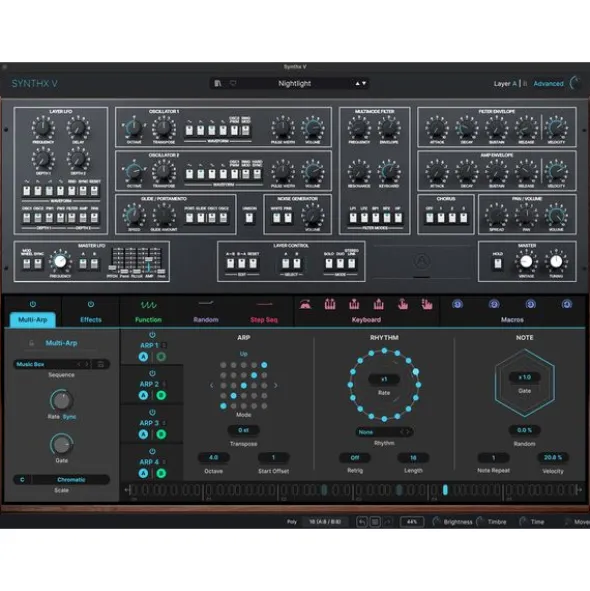Click the ARP 4 green circle button

pos(161,473)
